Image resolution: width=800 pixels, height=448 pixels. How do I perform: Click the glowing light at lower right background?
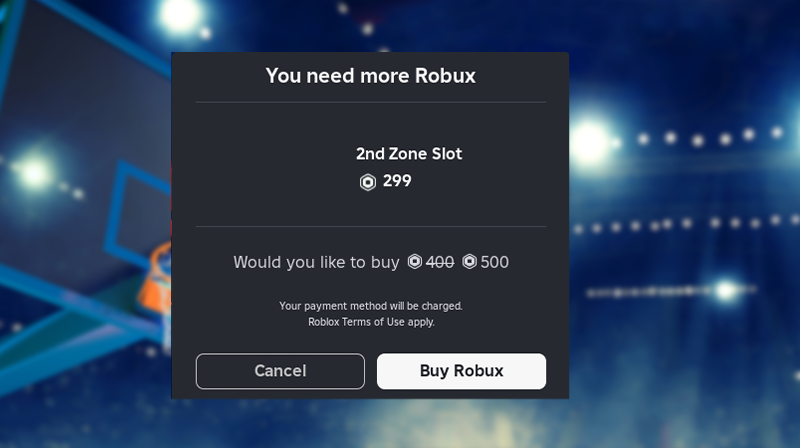(x=725, y=291)
